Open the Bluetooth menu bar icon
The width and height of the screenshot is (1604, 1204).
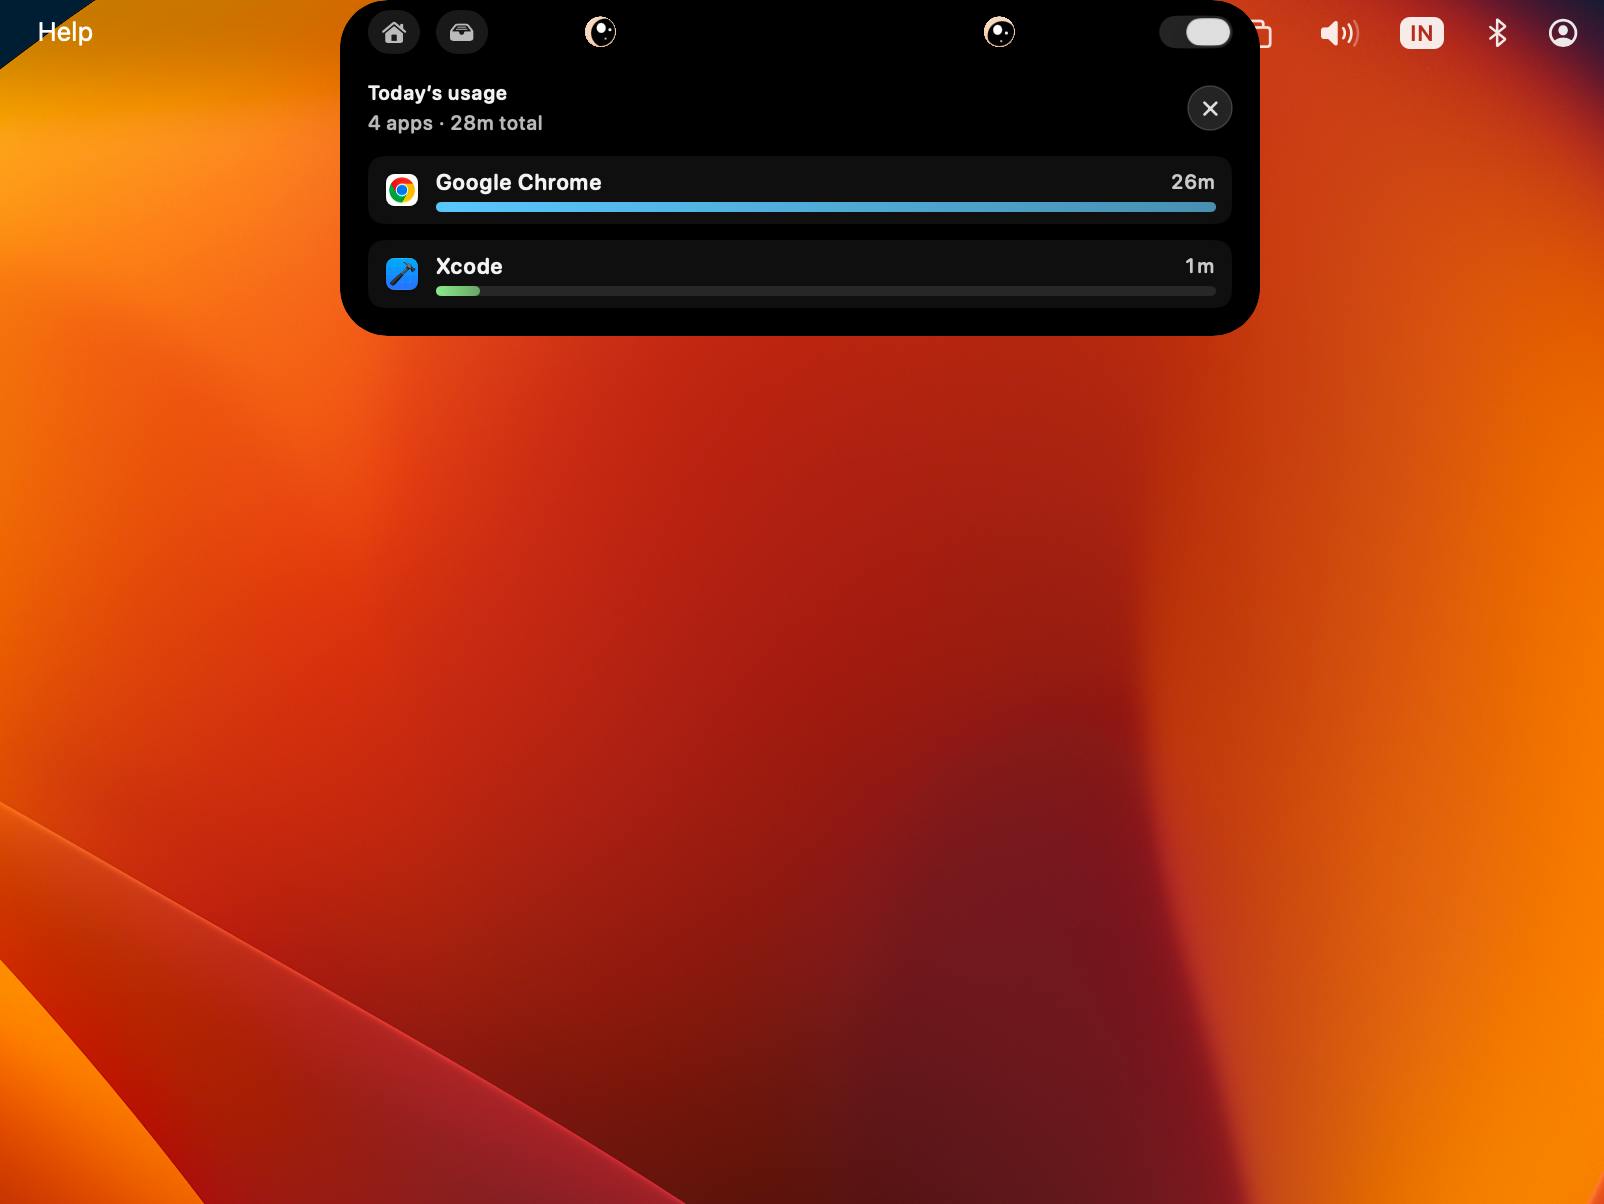[x=1497, y=33]
